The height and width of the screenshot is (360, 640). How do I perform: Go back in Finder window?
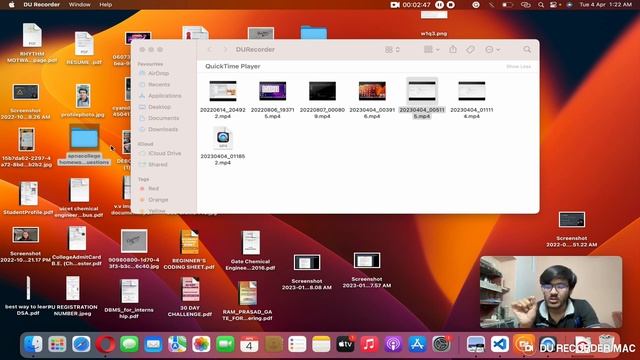tap(210, 49)
